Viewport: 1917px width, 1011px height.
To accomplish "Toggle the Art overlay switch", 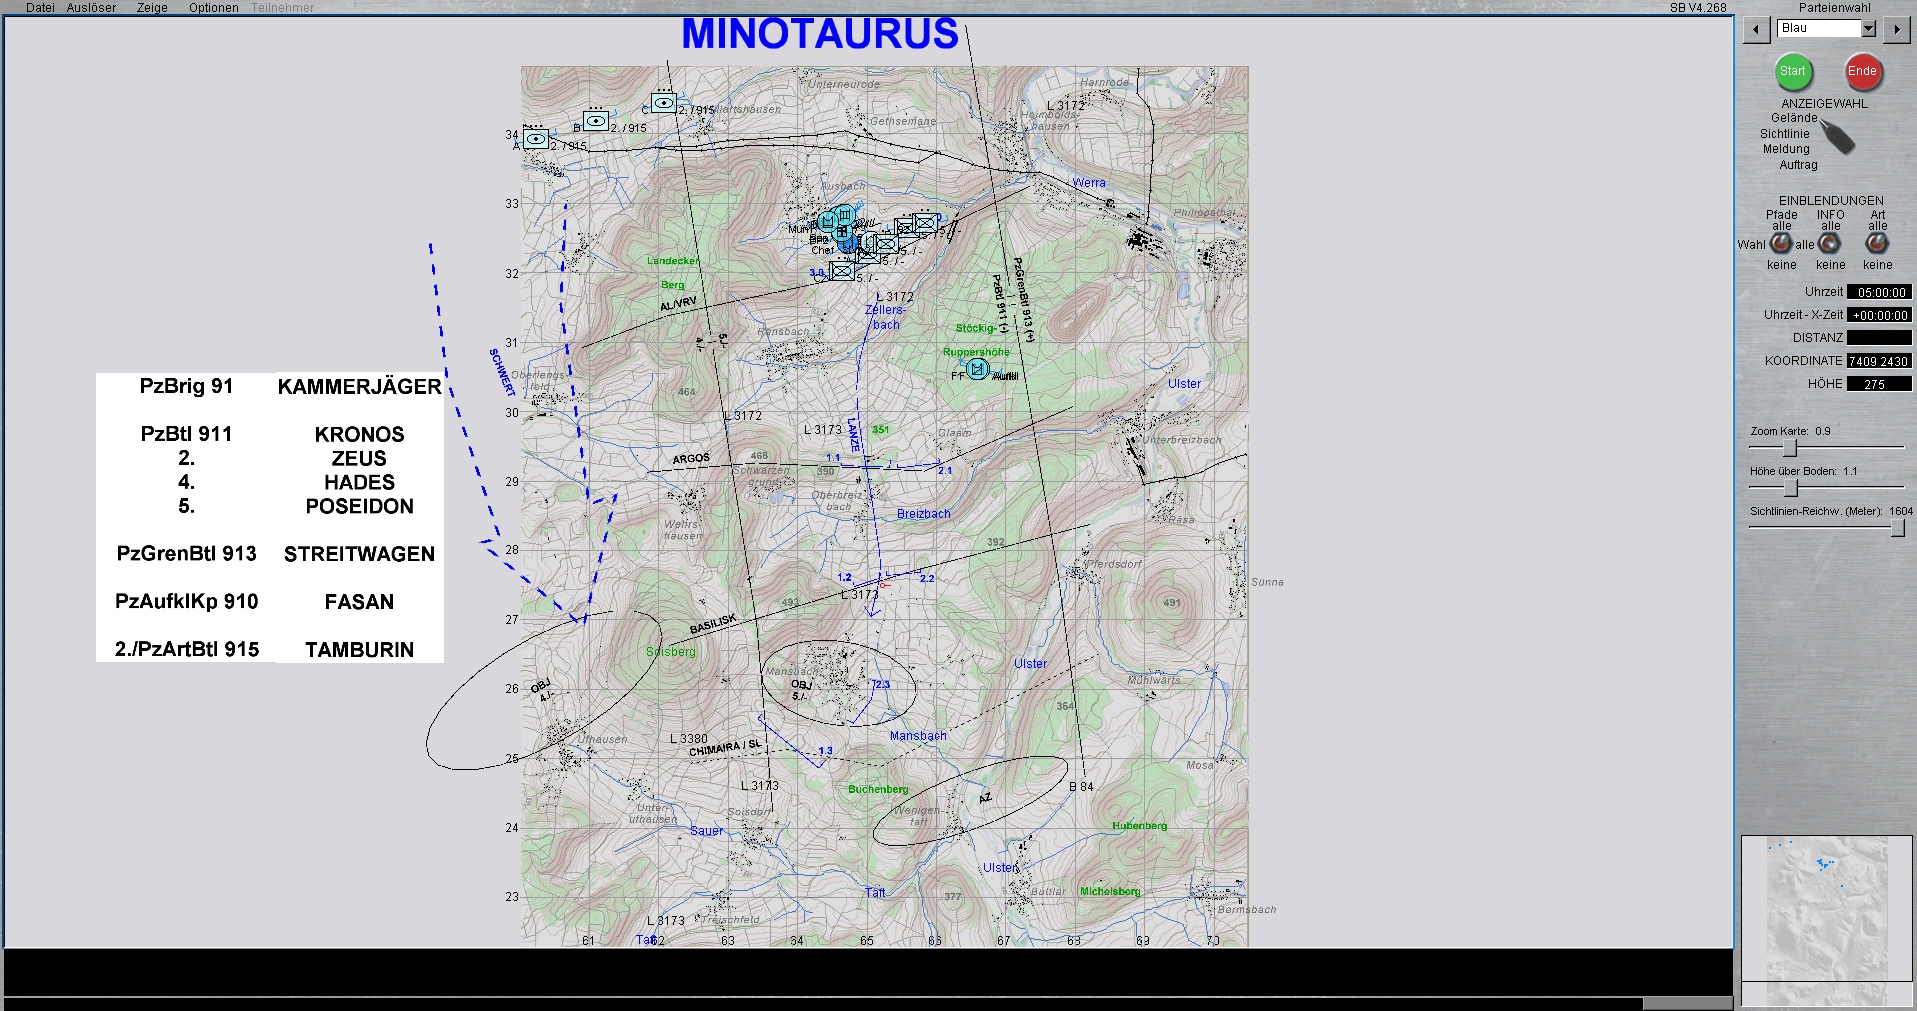I will click(x=1877, y=243).
